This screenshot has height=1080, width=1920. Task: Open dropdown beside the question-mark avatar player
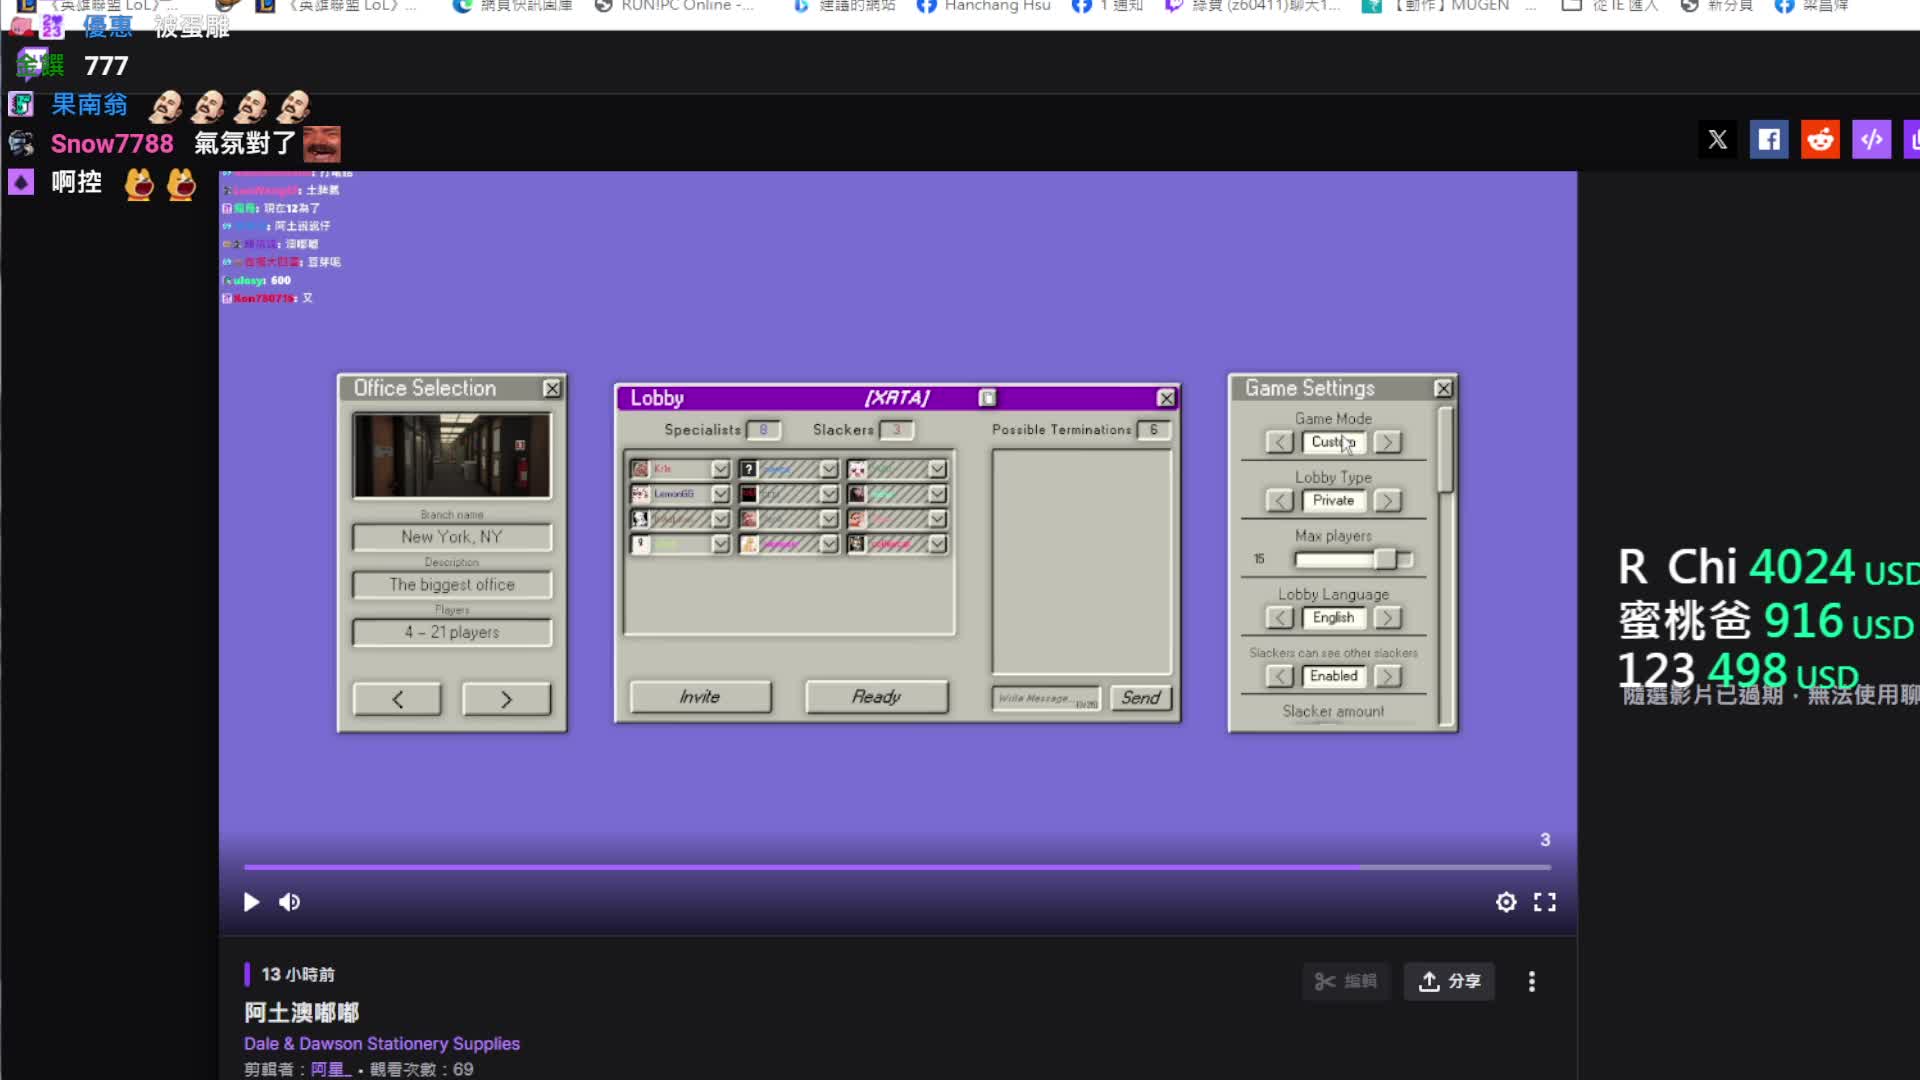pos(828,469)
